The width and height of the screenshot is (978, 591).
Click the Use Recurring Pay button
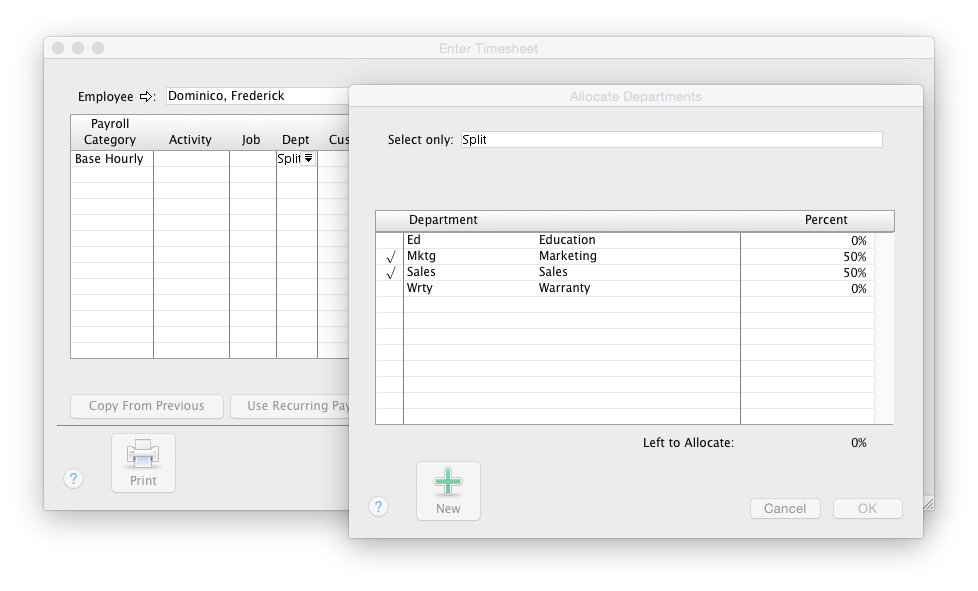click(292, 406)
